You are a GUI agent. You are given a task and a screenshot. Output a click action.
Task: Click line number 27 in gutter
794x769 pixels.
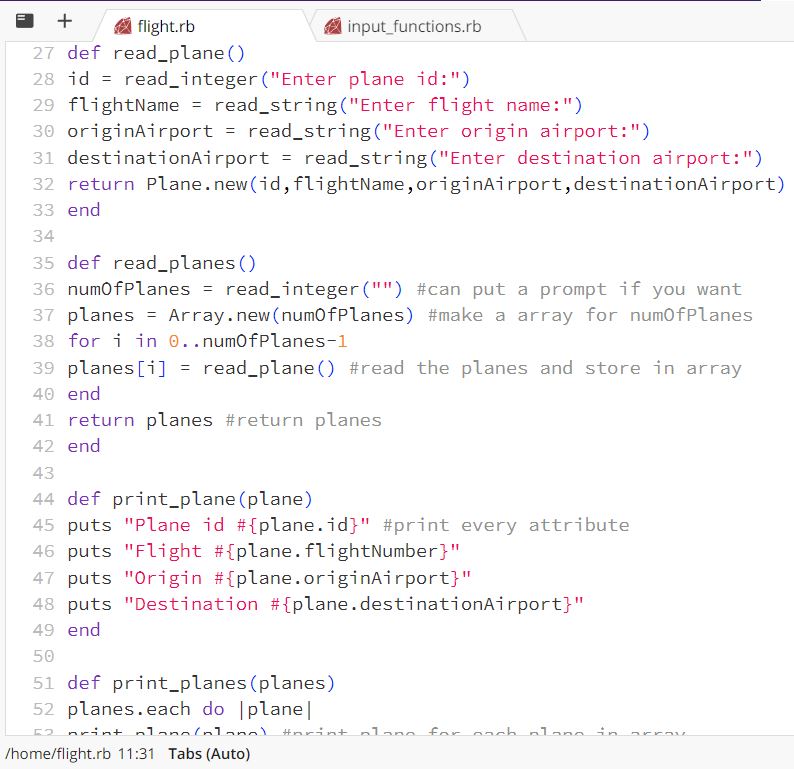tap(44, 53)
